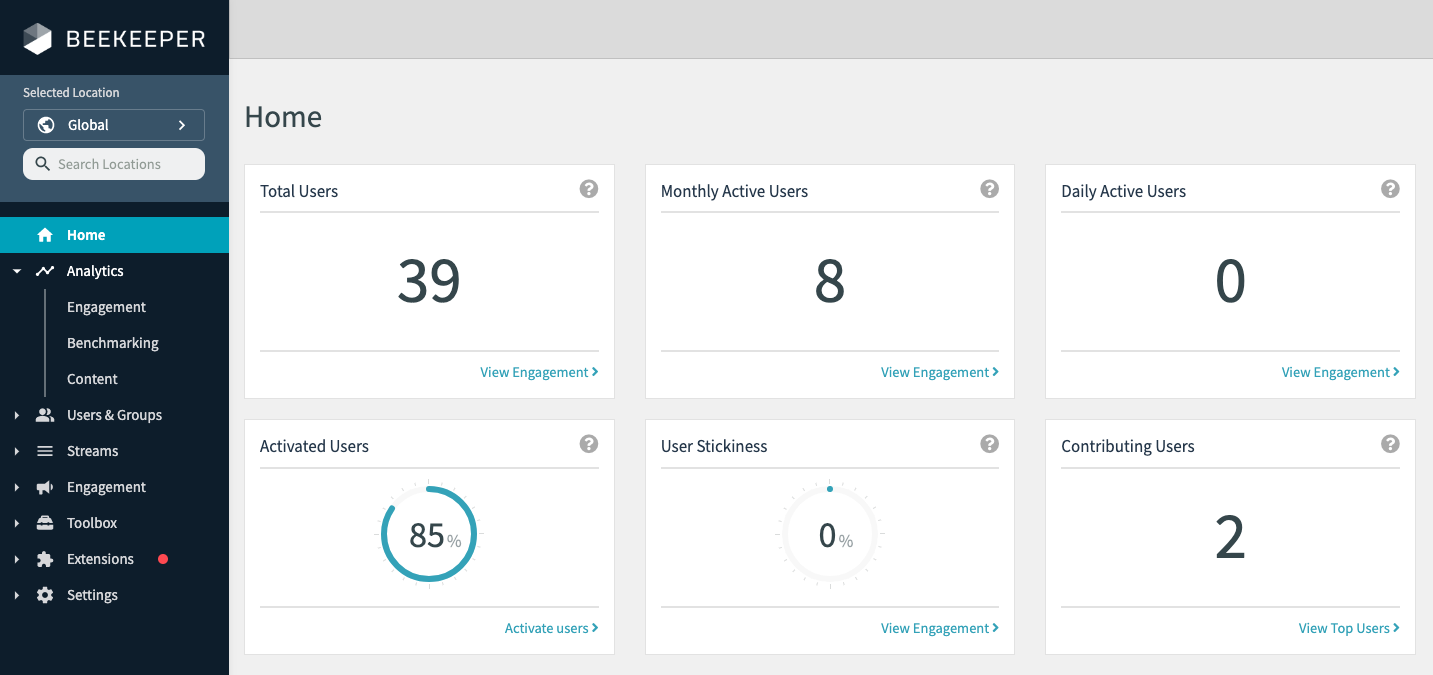Click the Extensions puzzle piece icon
This screenshot has width=1433, height=675.
(44, 558)
